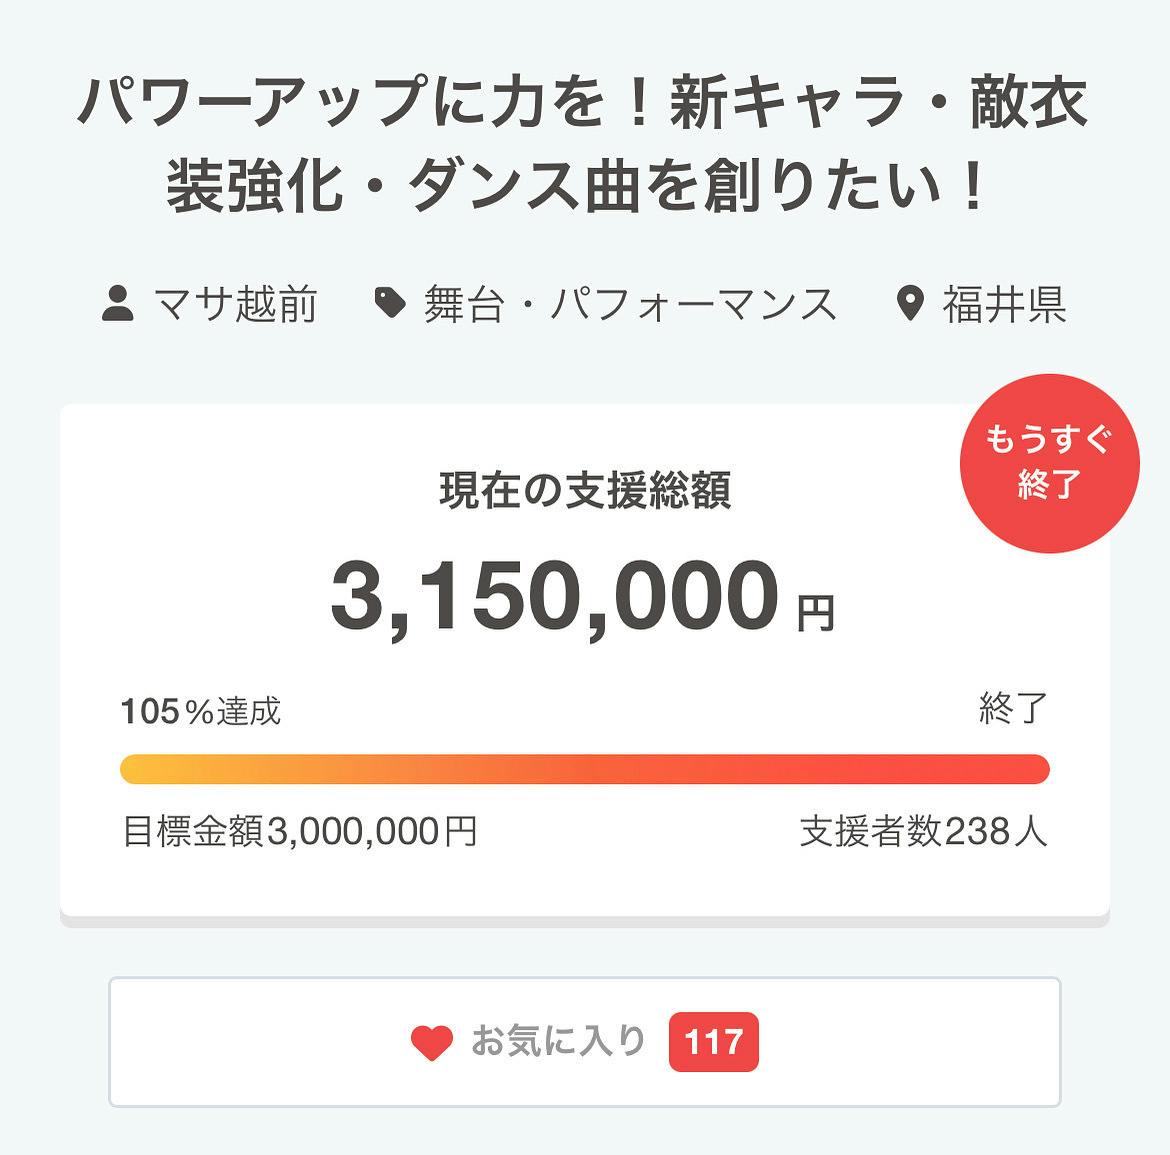Image resolution: width=1170 pixels, height=1155 pixels.
Task: Click the heart icon in お気に入り button
Action: click(432, 1042)
